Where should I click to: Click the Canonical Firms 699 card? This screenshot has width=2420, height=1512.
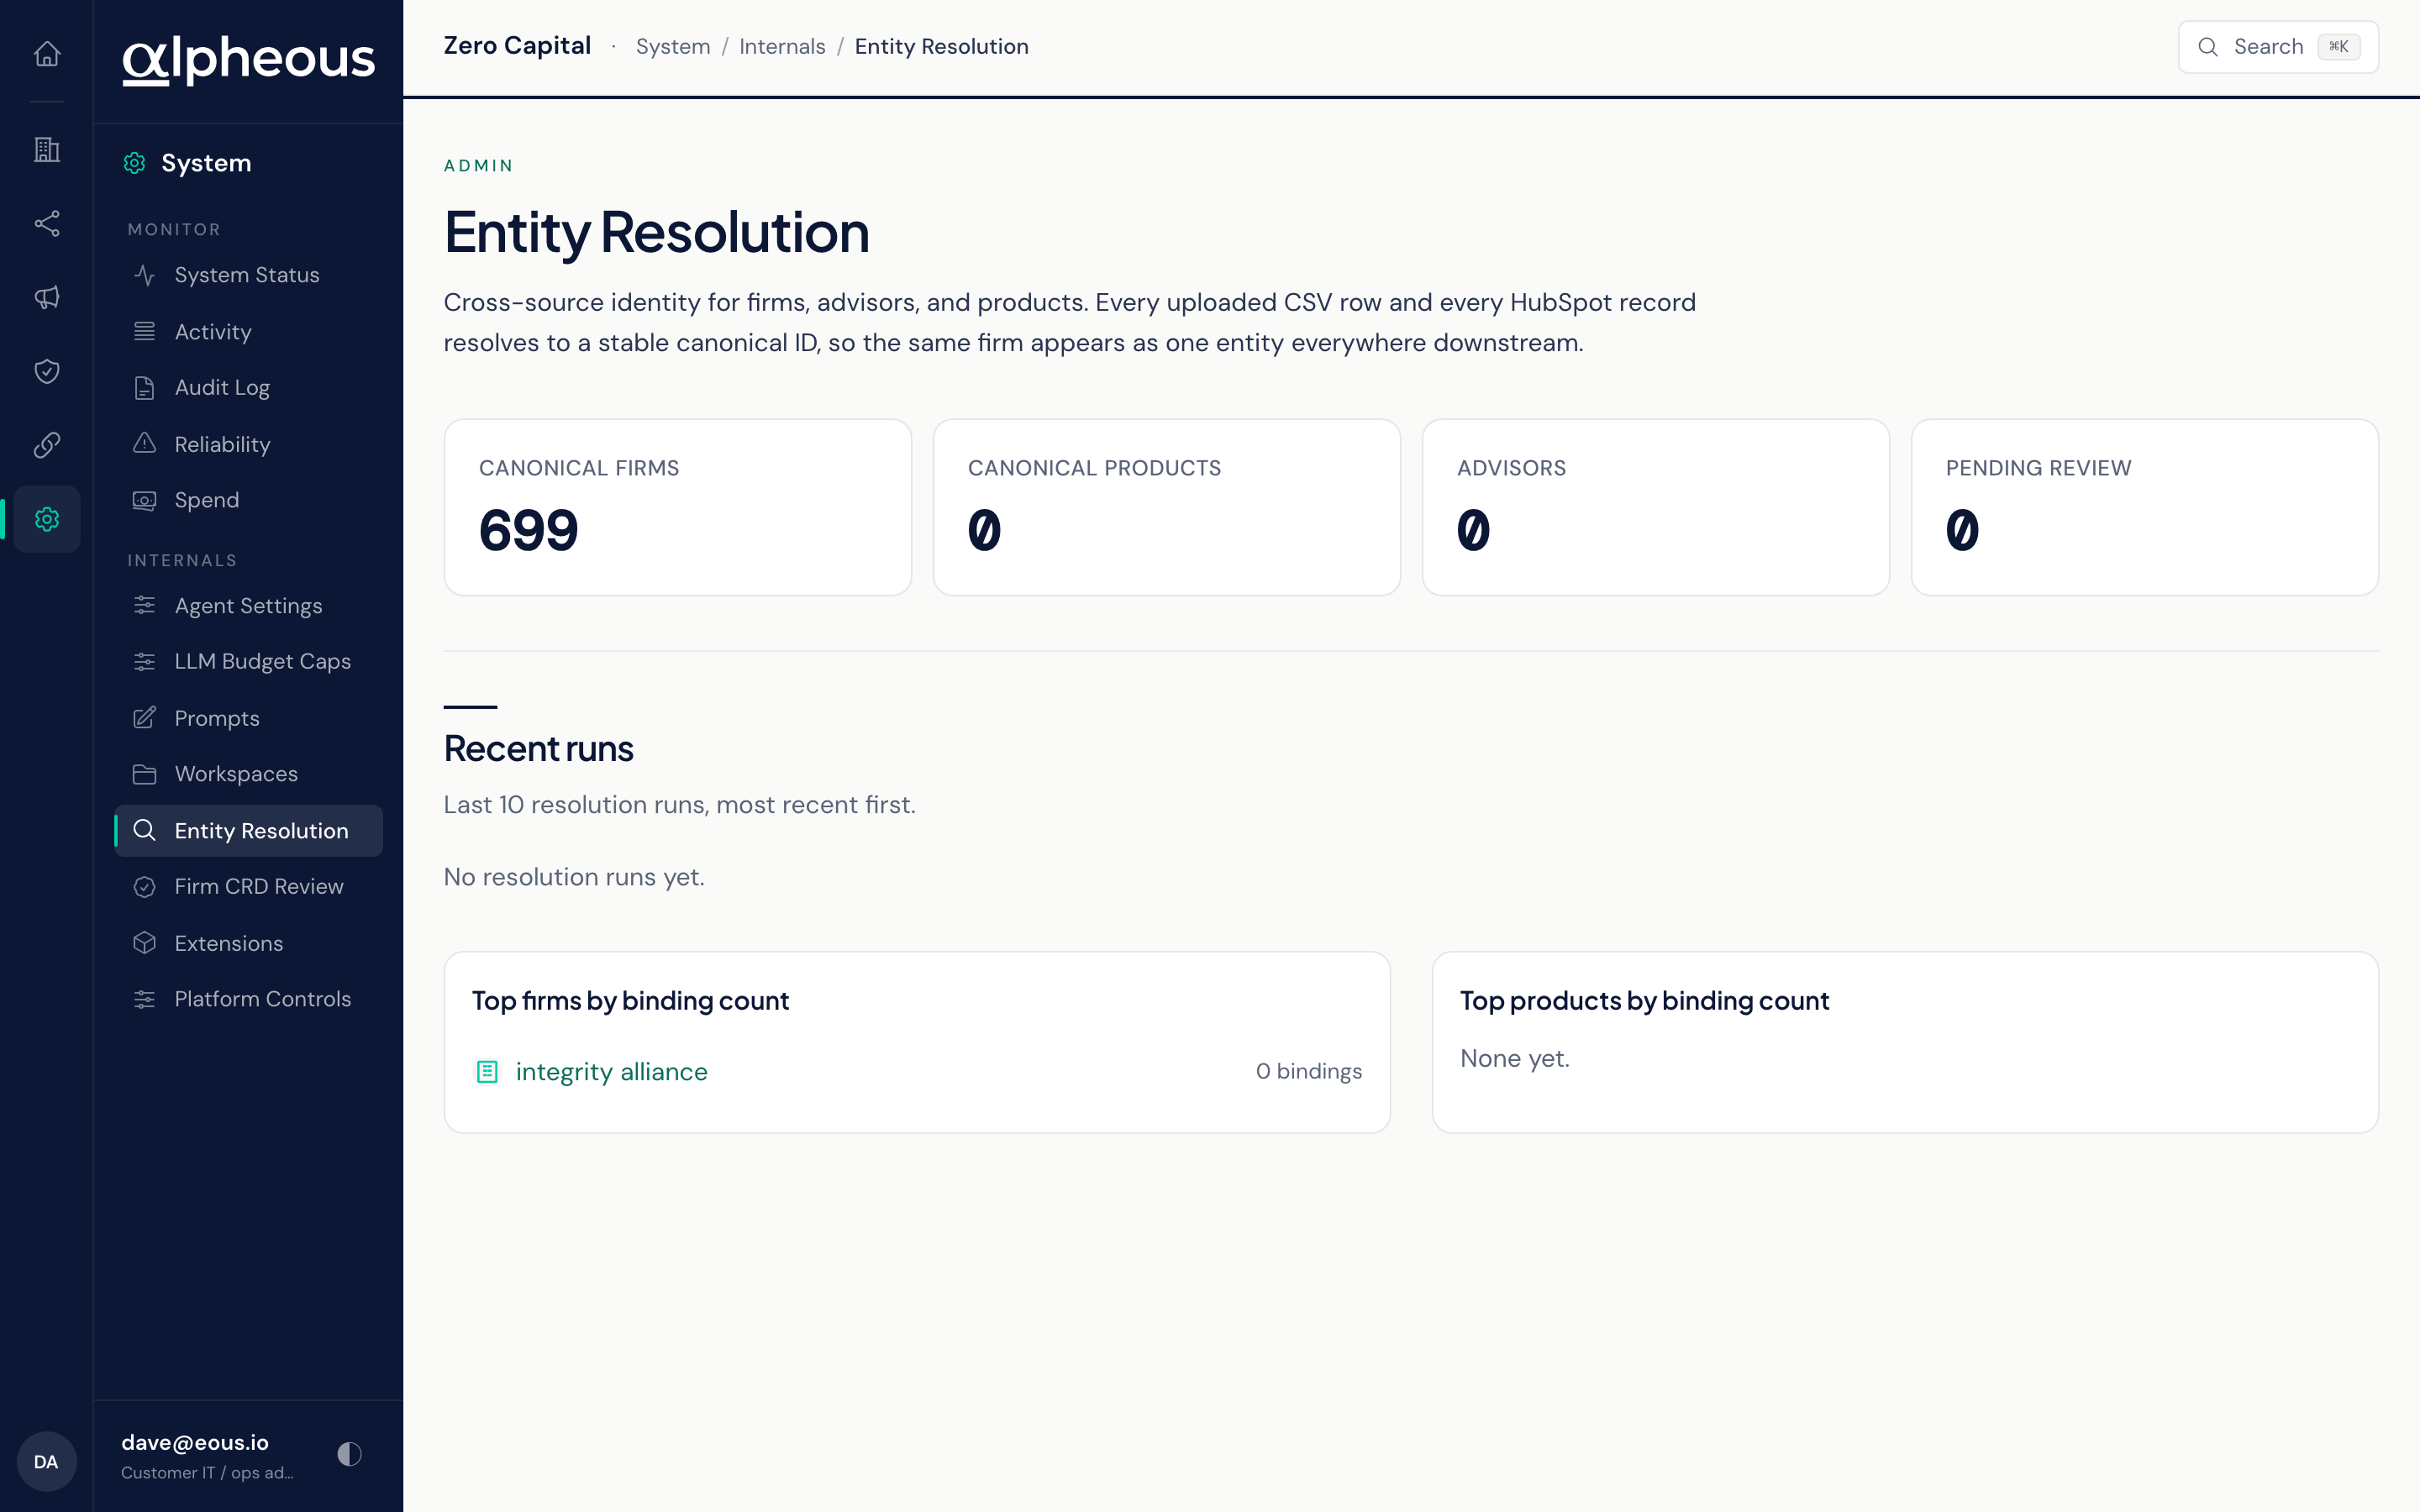678,507
